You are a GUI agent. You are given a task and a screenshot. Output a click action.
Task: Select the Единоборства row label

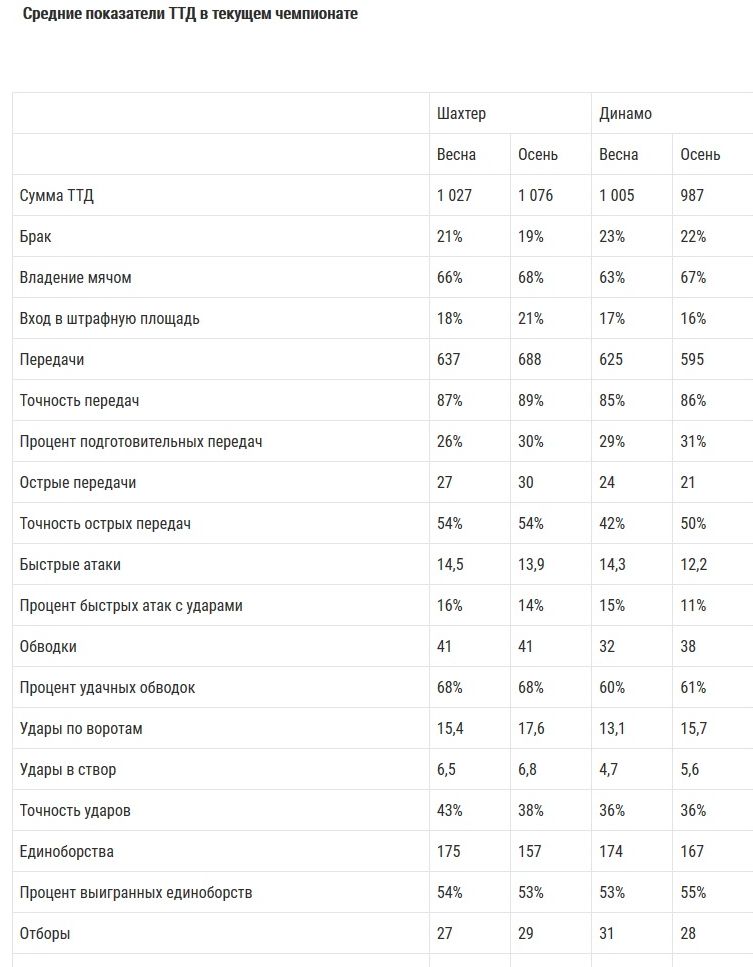[x=67, y=852]
